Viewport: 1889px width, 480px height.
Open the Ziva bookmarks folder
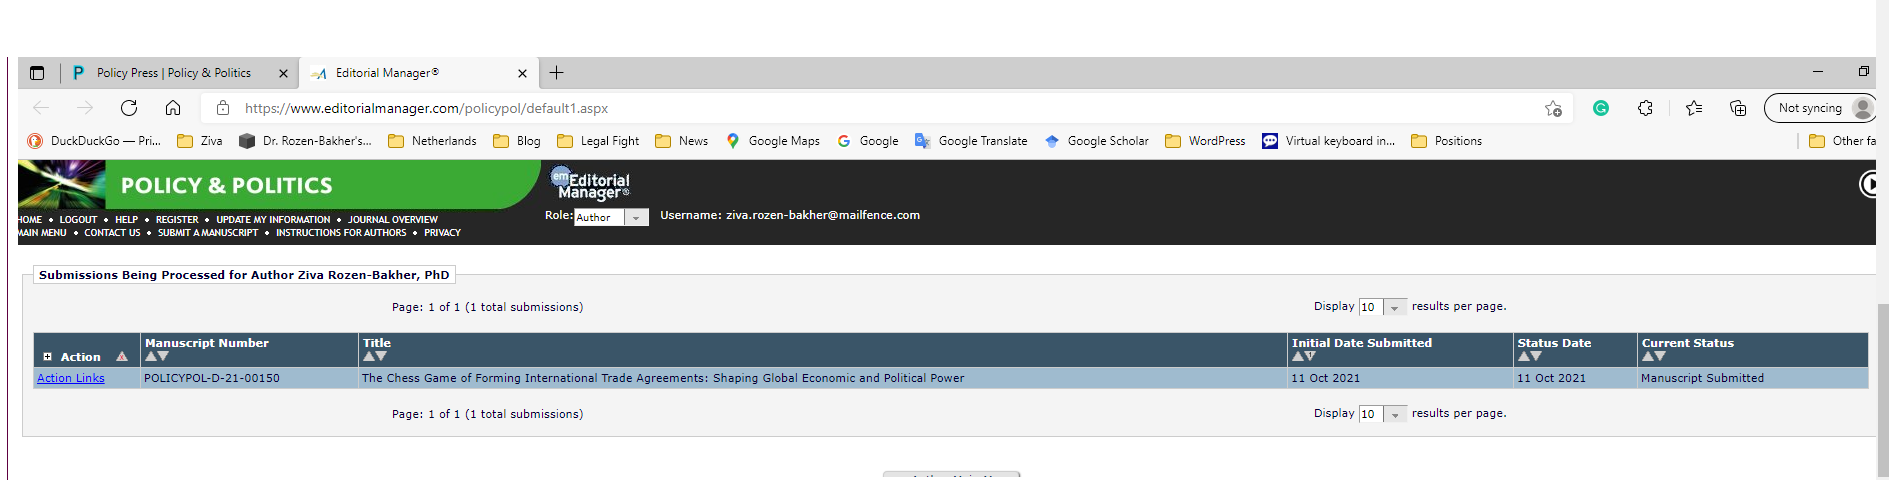pos(200,141)
